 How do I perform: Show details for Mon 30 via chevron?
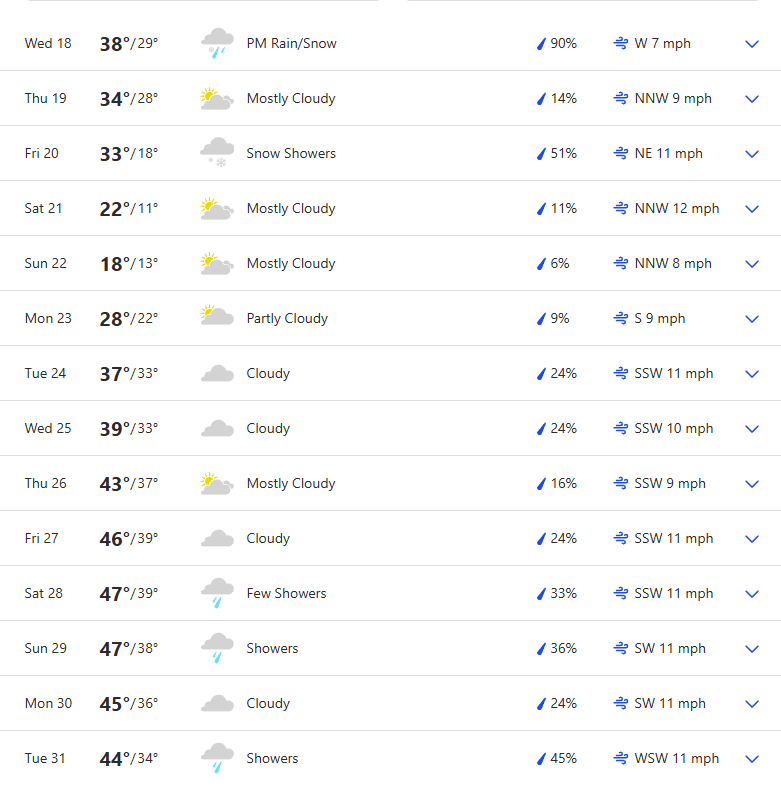[753, 704]
